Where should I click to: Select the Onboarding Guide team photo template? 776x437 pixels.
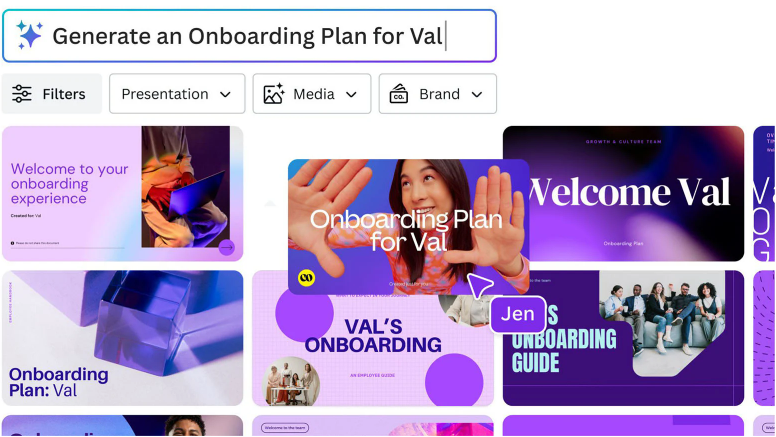point(624,338)
